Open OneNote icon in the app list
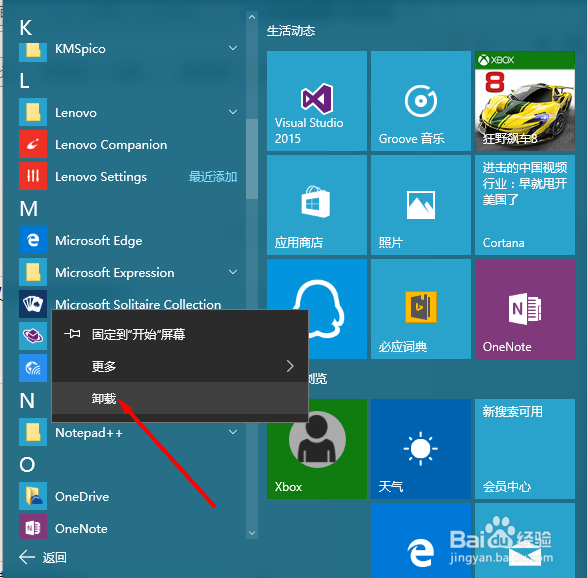The height and width of the screenshot is (578, 587). coord(33,528)
